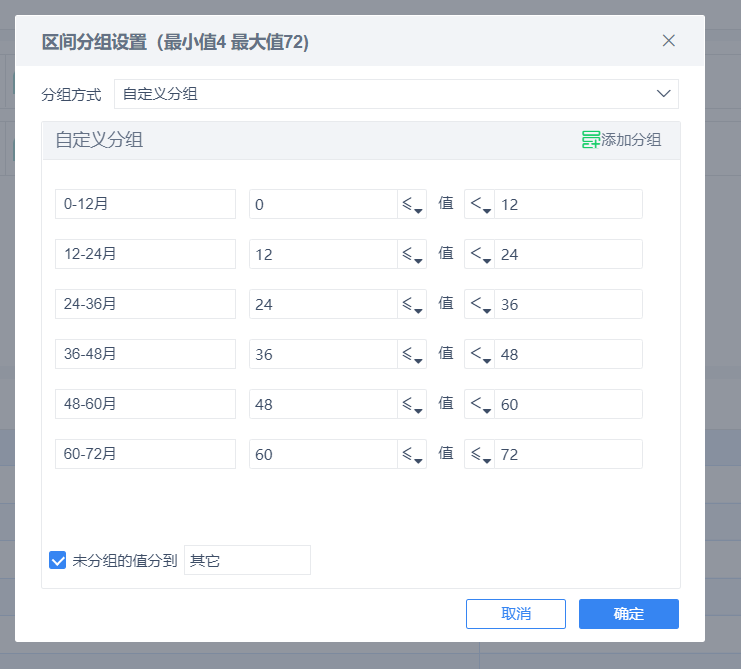Click the lower value field containing 36
The width and height of the screenshot is (741, 669).
point(324,354)
